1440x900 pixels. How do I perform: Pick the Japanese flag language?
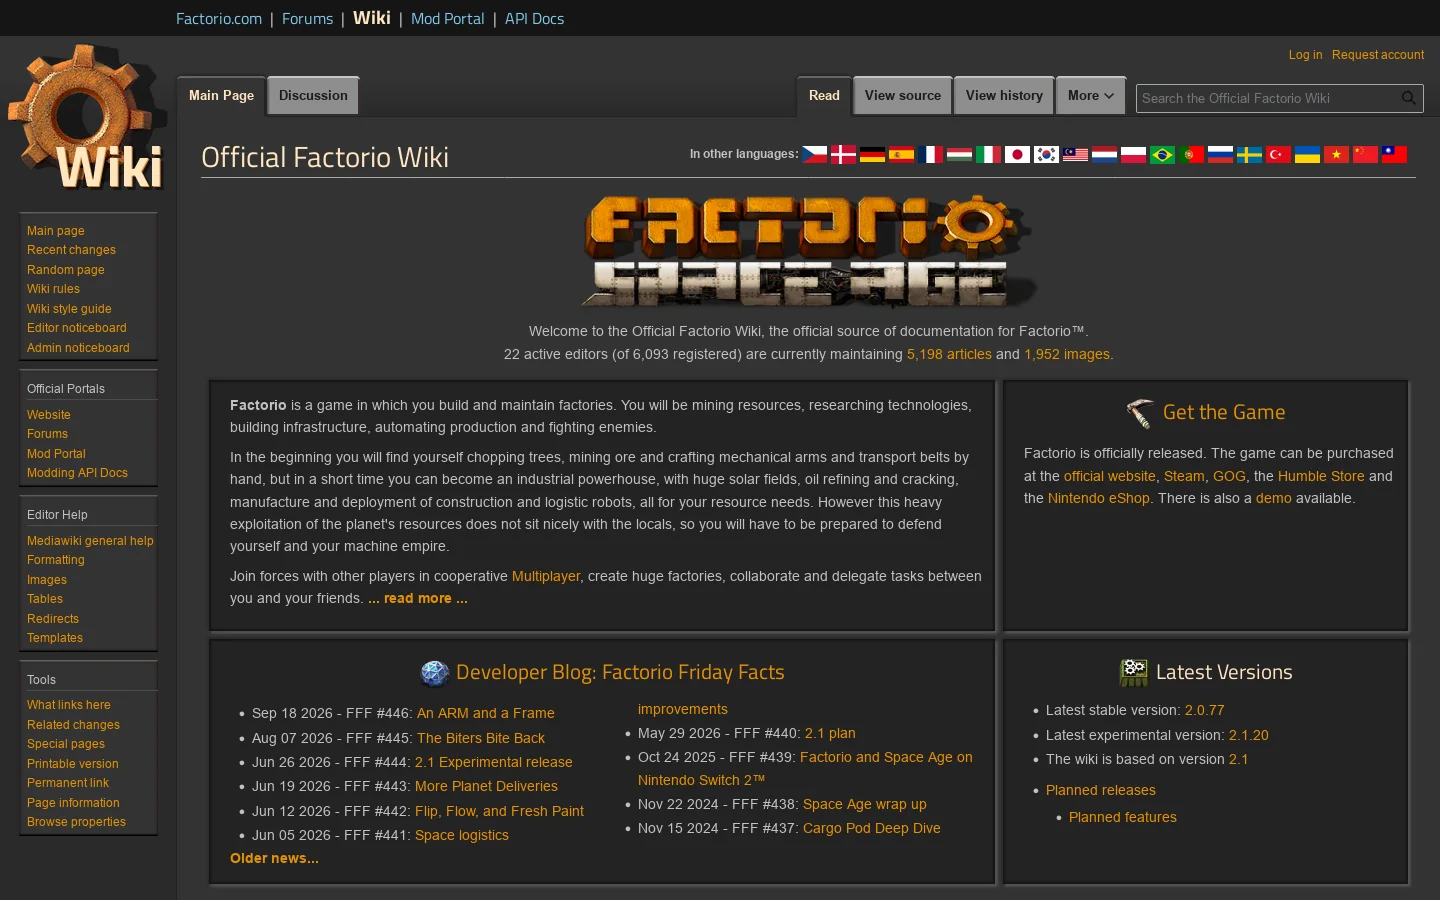1018,154
